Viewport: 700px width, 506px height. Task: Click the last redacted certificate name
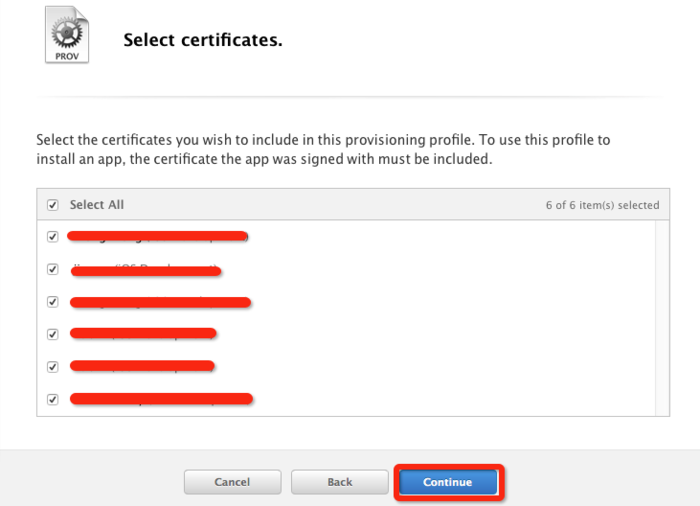point(162,399)
